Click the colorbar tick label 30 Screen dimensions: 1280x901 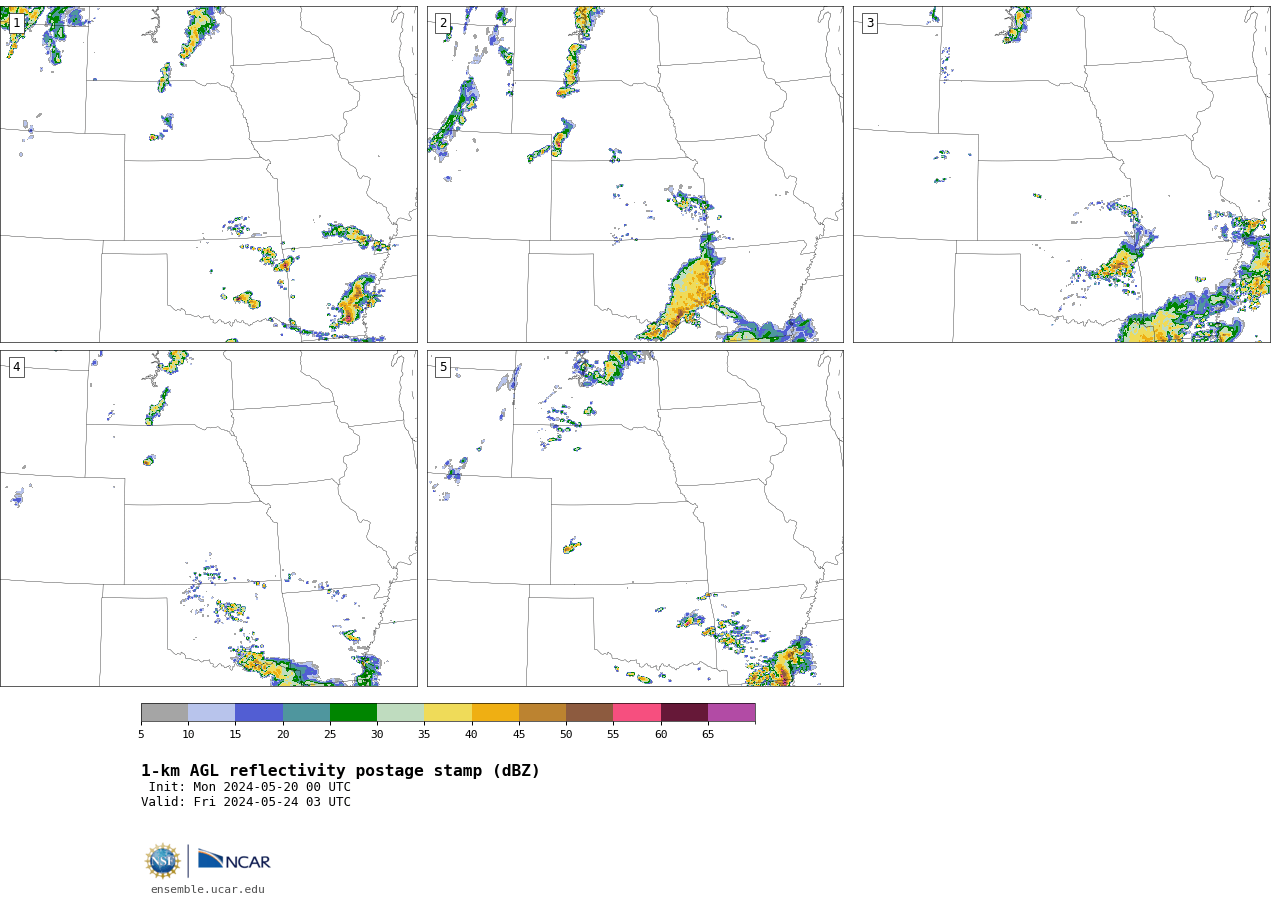[x=377, y=735]
